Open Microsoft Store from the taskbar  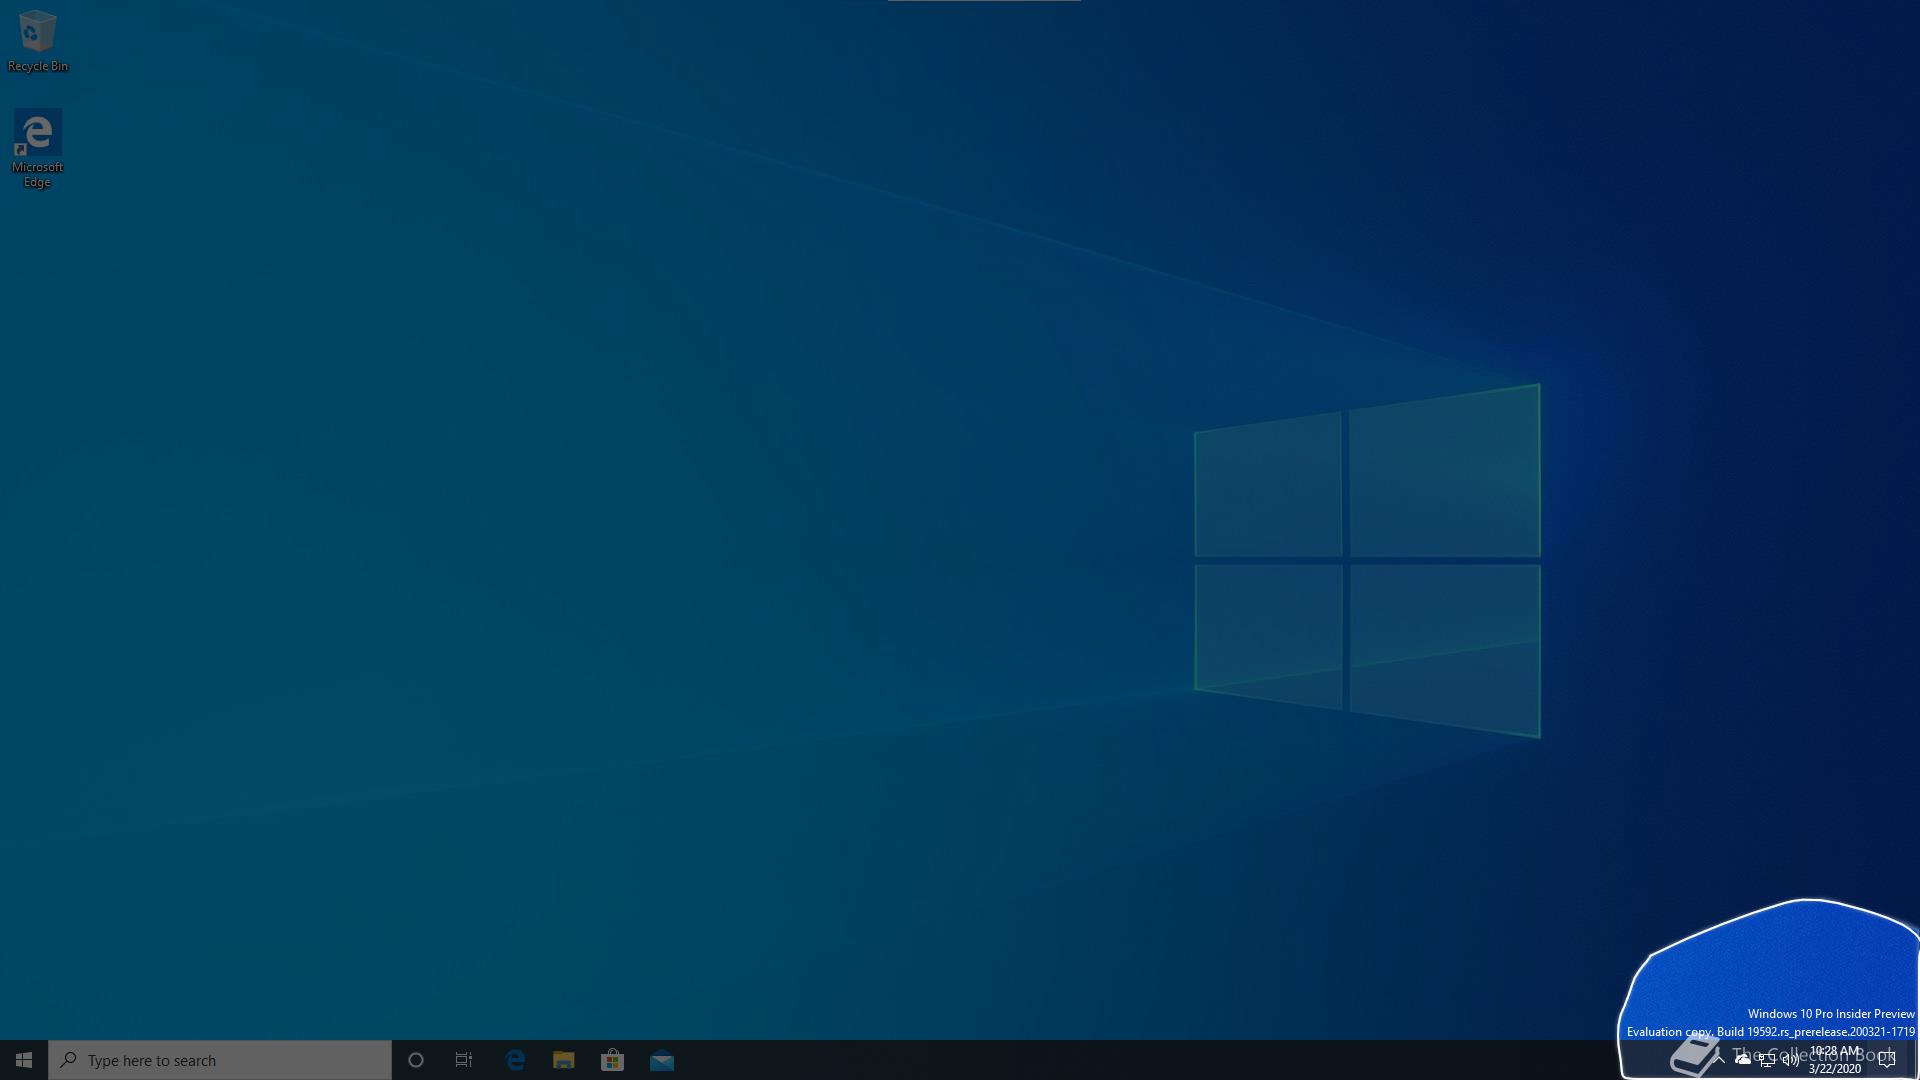click(612, 1060)
